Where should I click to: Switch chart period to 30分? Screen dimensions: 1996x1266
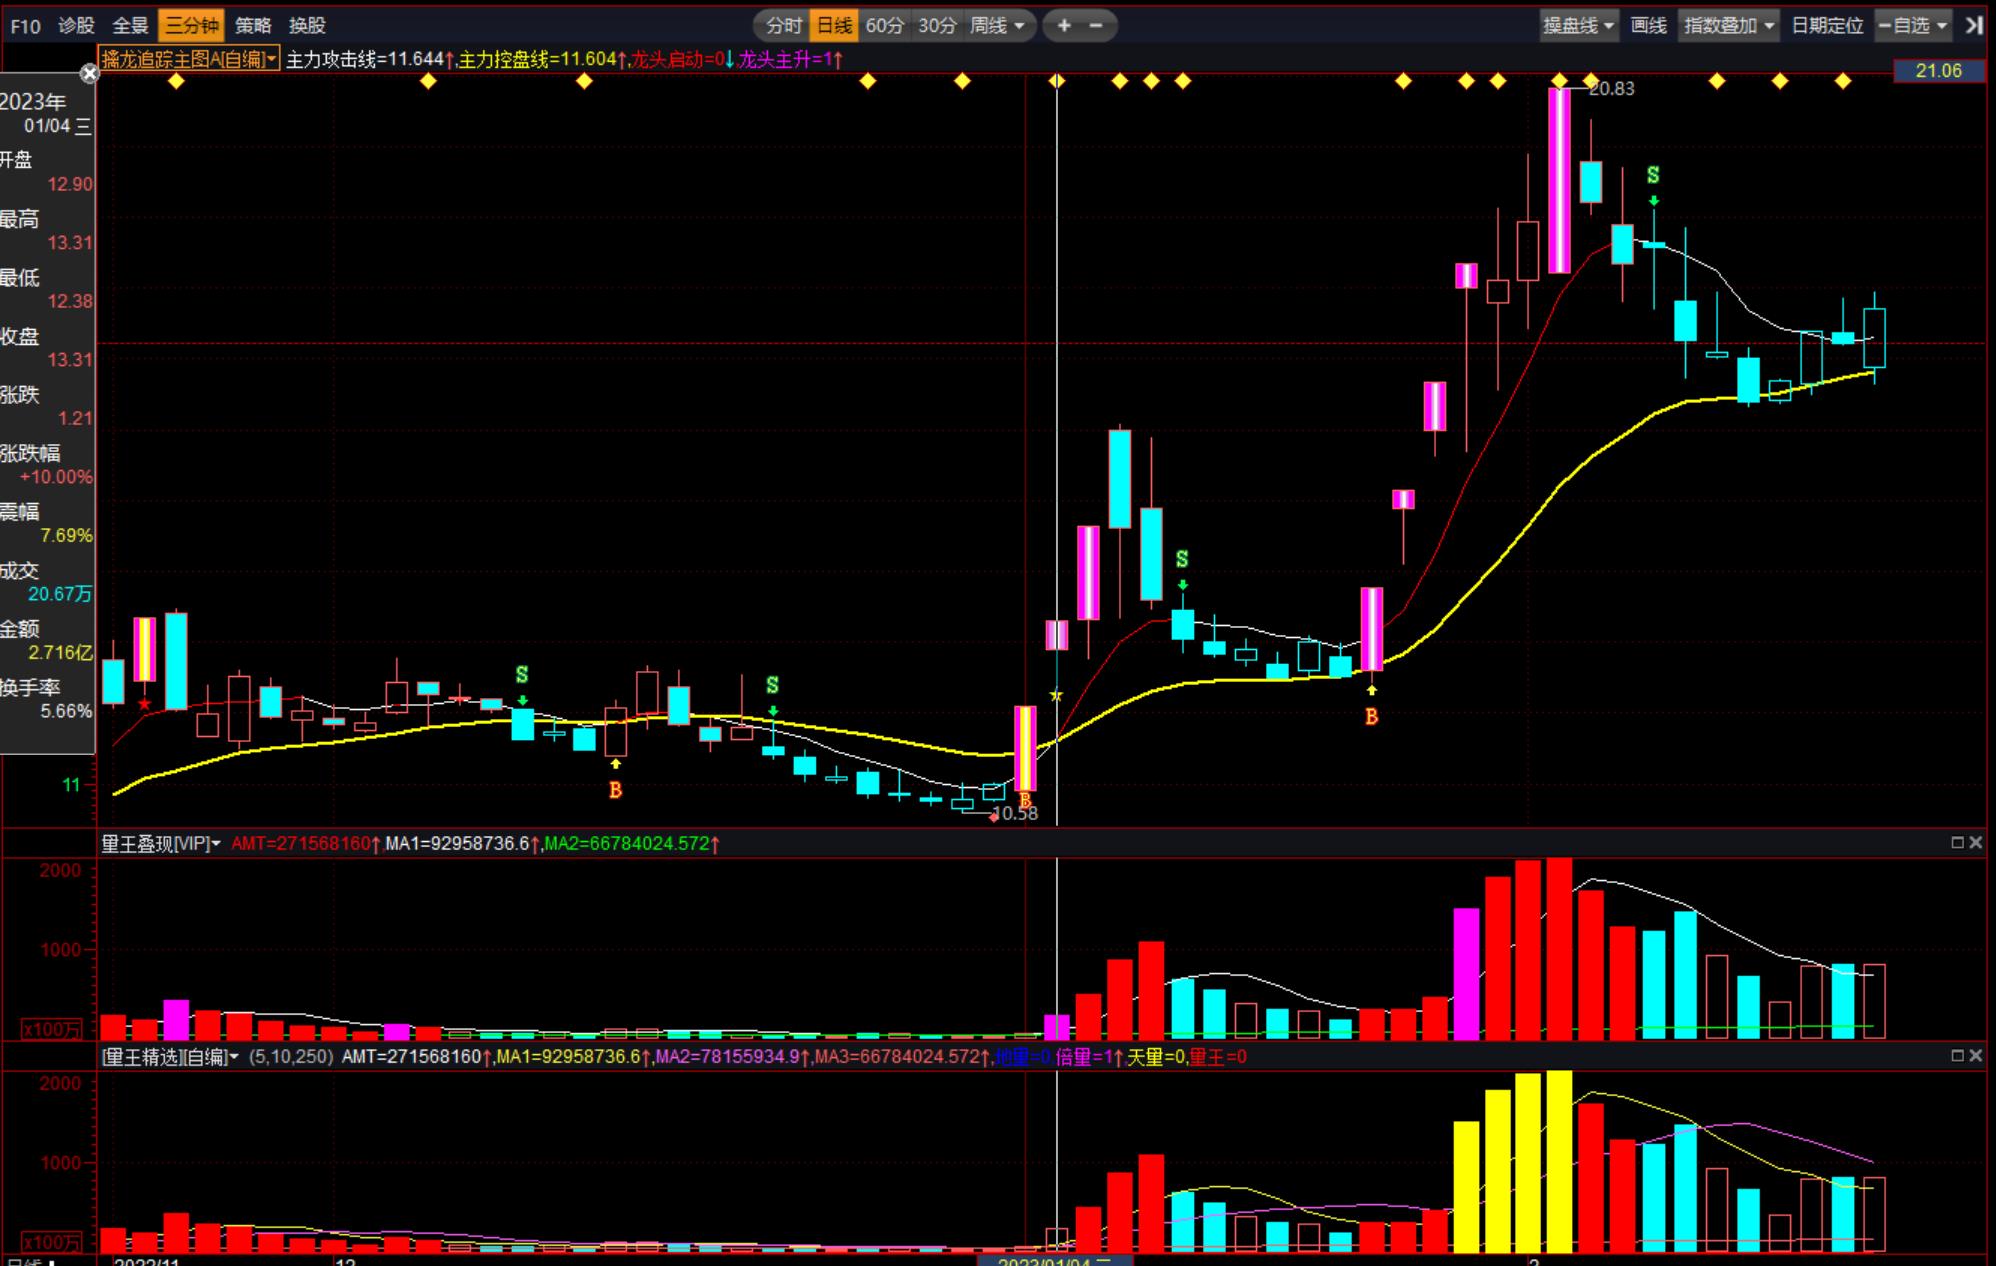click(x=937, y=25)
